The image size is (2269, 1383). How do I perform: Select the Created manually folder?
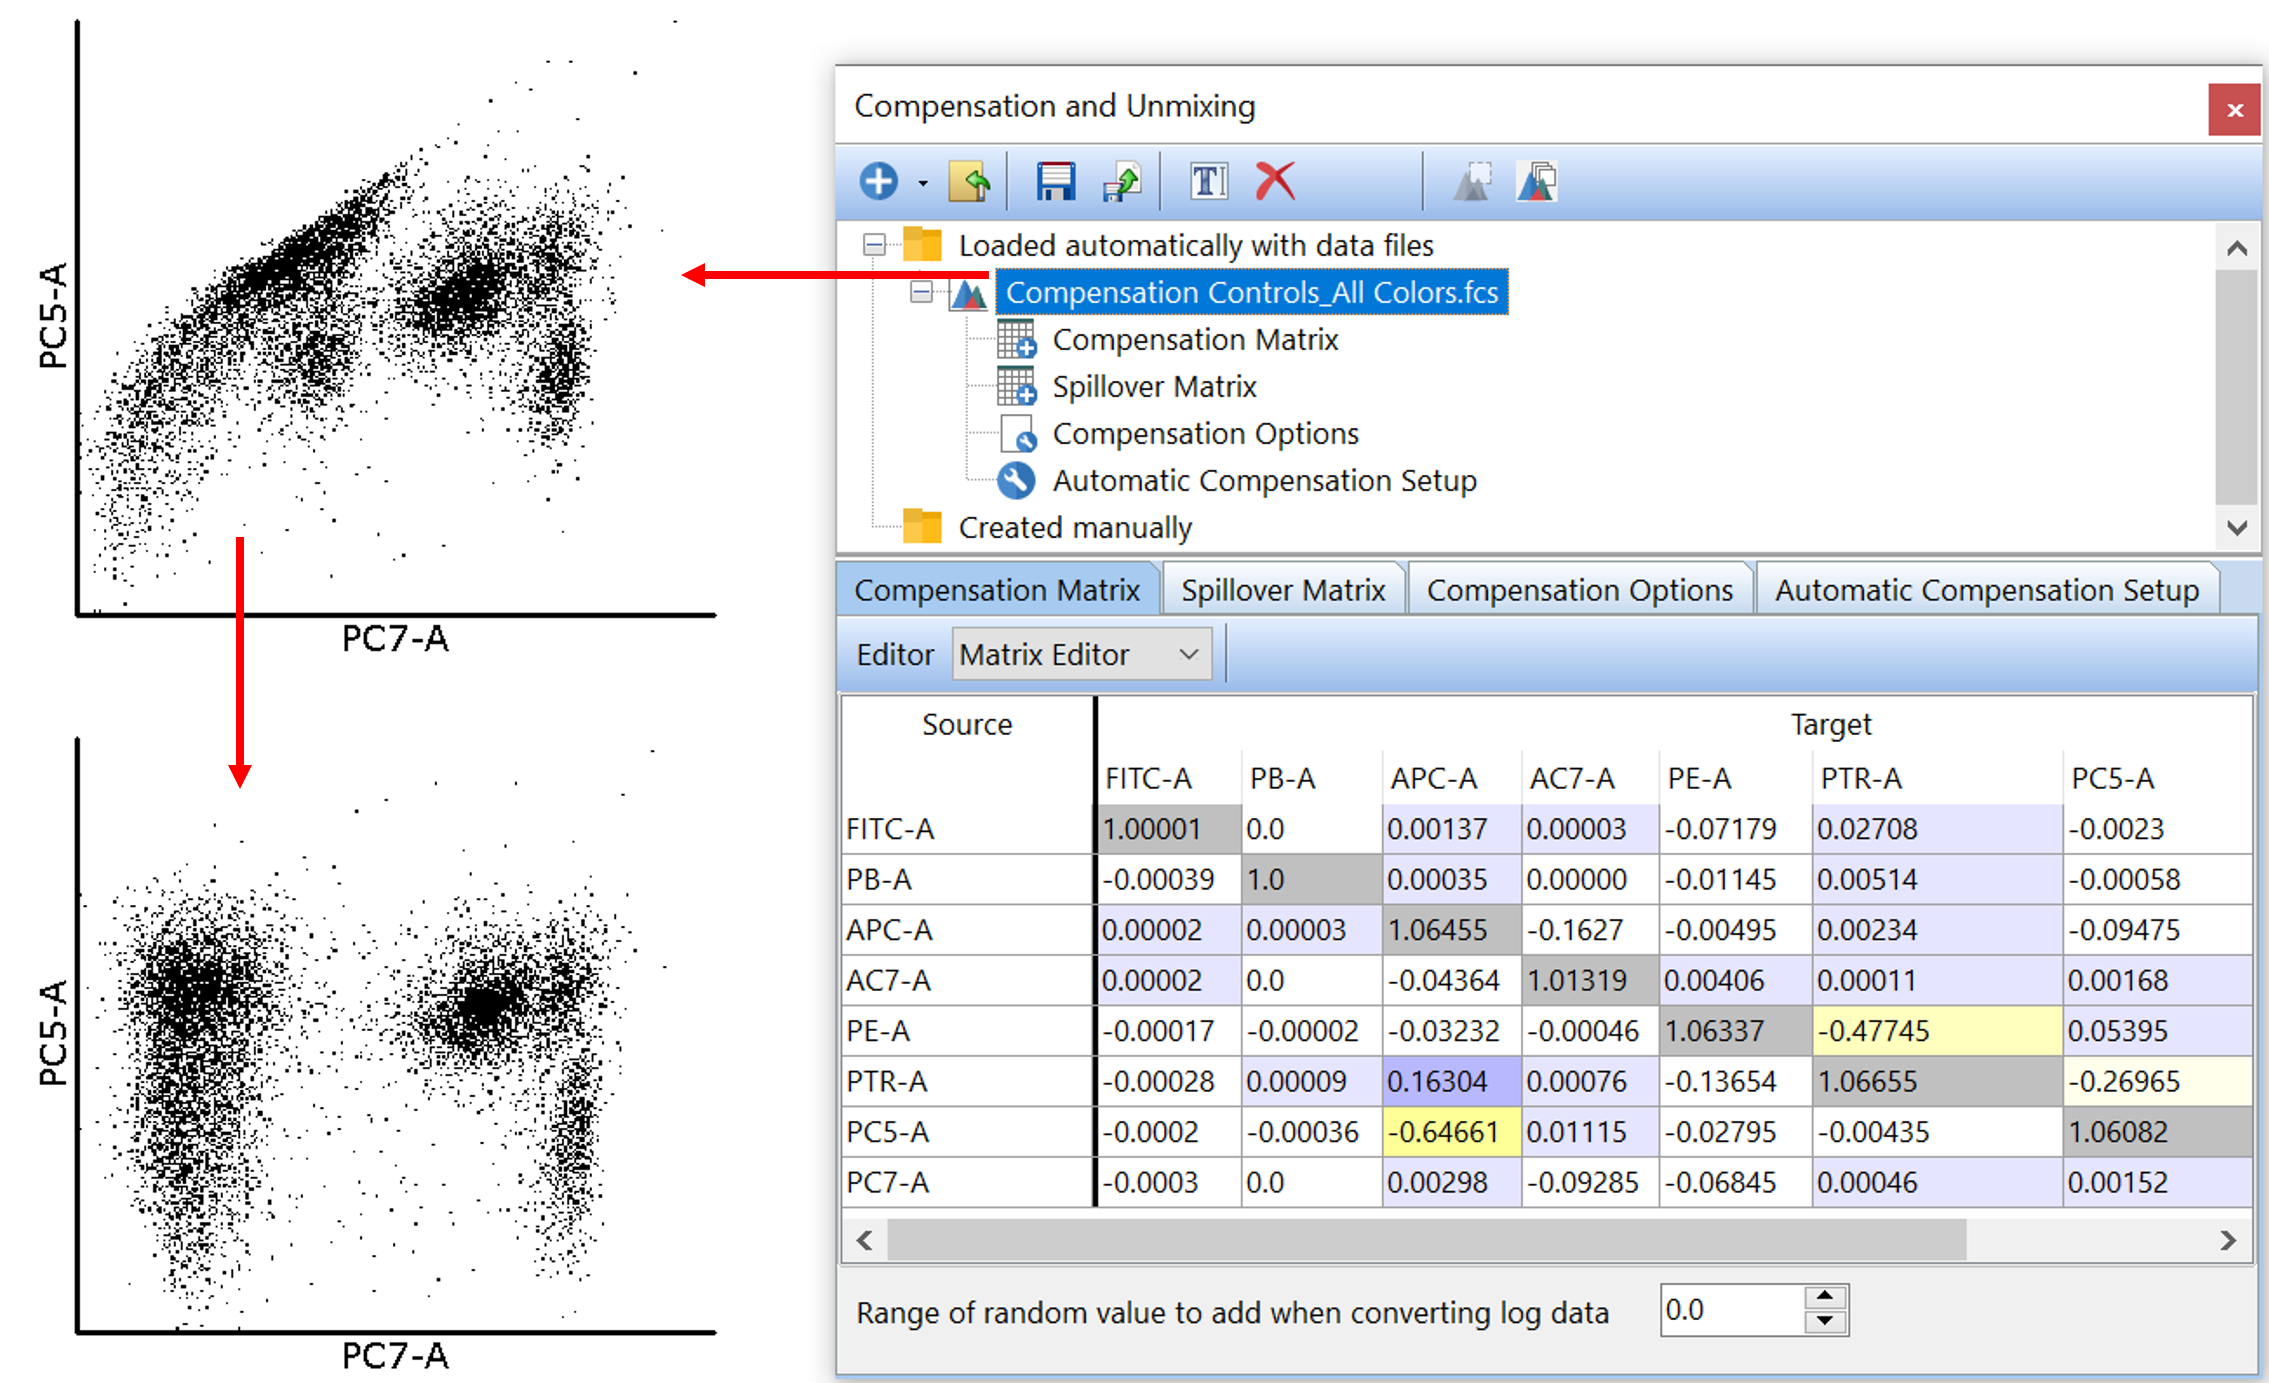[1074, 527]
